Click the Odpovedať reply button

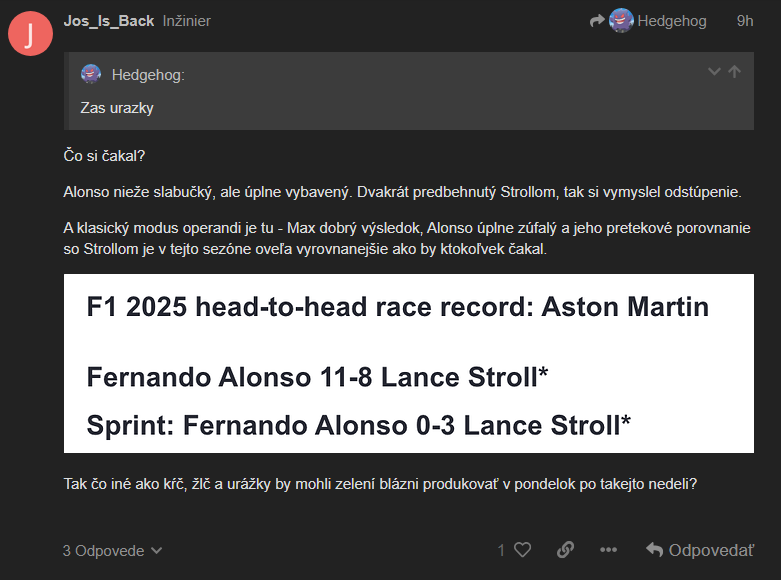700,550
